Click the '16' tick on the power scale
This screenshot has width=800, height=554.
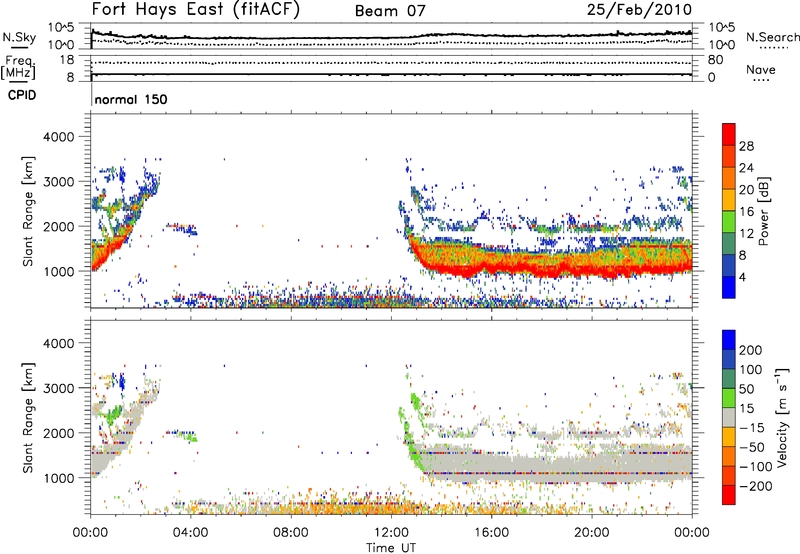tap(746, 212)
